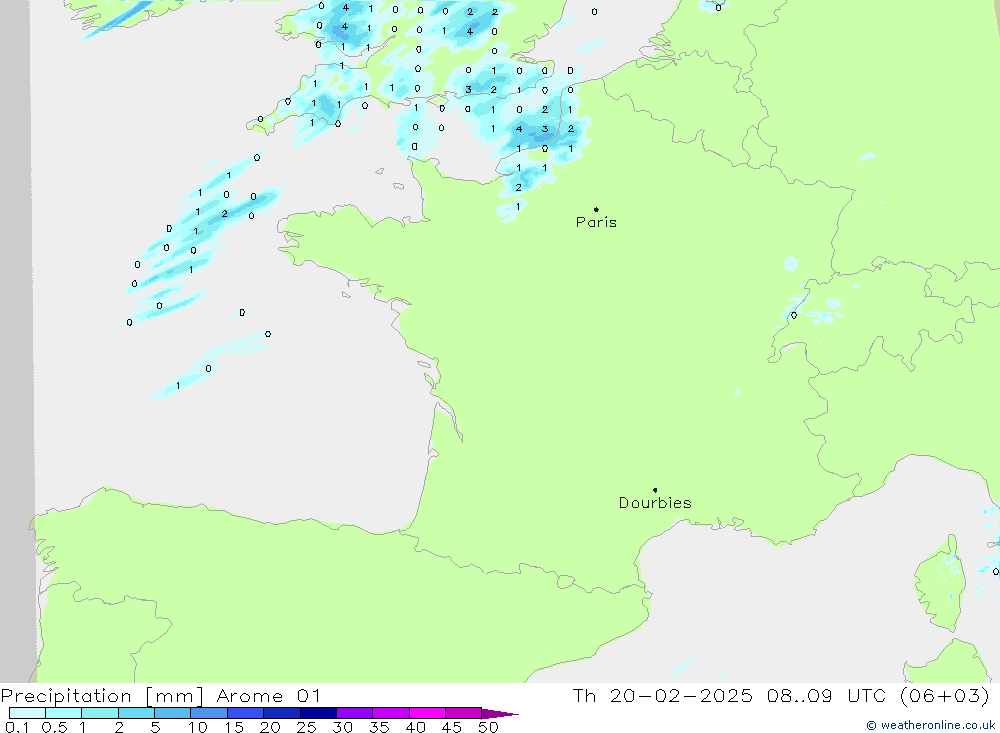Pick the 30–35 mm violet legend swatch
Screen dimensions: 1000x733
[x=355, y=713]
